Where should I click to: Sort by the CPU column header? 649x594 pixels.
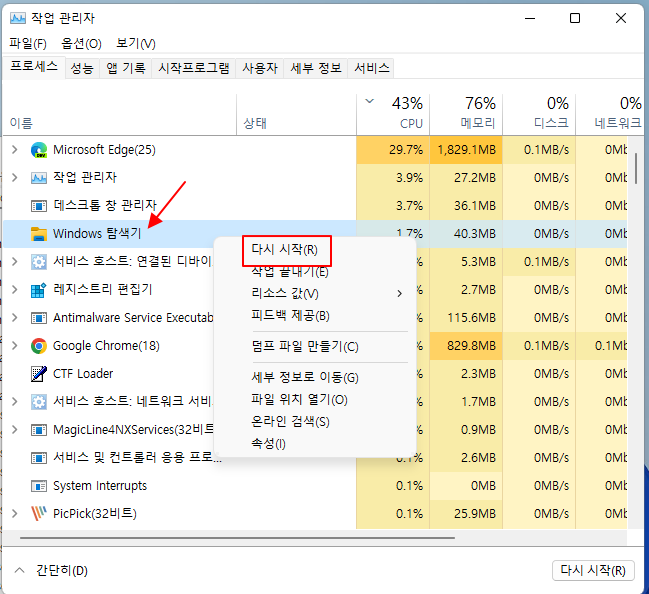click(x=393, y=115)
